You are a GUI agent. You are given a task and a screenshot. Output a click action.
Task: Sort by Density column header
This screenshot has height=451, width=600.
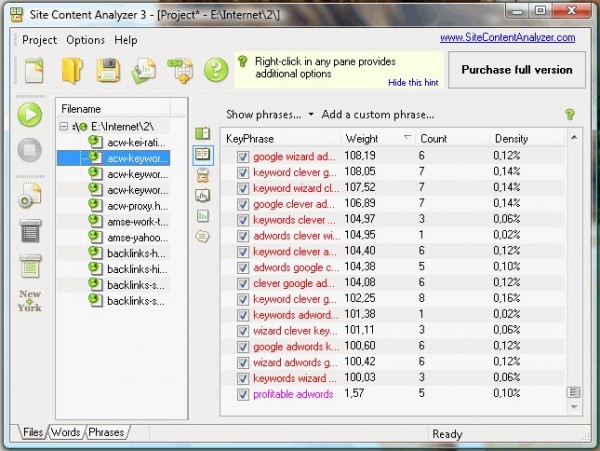[x=527, y=138]
